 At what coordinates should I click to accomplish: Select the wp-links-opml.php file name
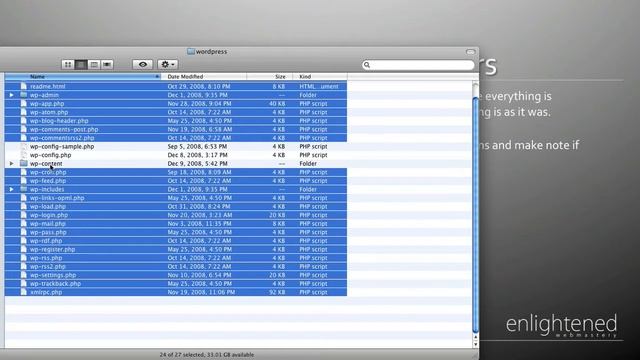coord(57,198)
